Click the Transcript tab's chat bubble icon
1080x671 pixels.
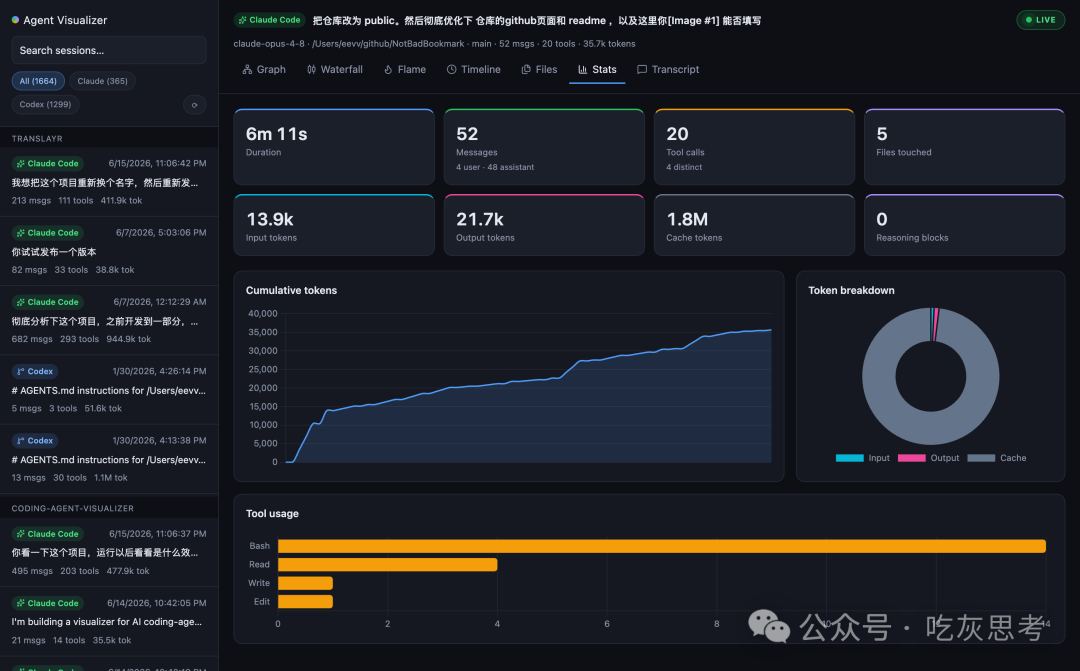pyautogui.click(x=642, y=70)
